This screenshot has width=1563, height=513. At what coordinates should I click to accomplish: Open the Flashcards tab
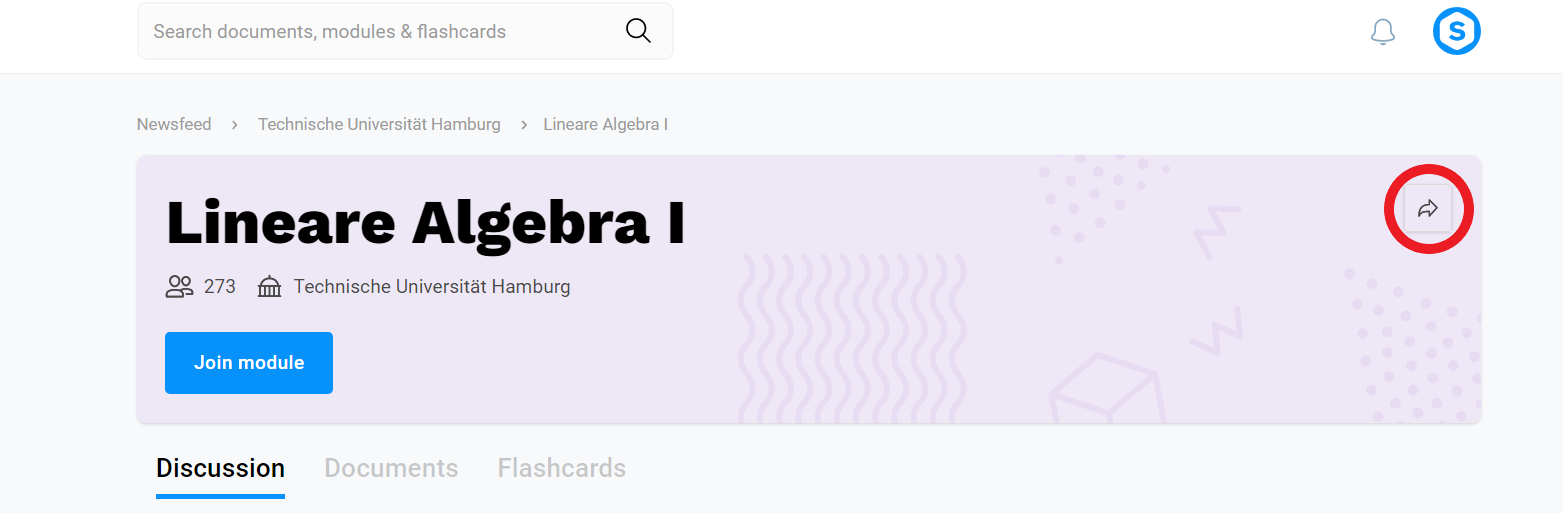pos(562,468)
